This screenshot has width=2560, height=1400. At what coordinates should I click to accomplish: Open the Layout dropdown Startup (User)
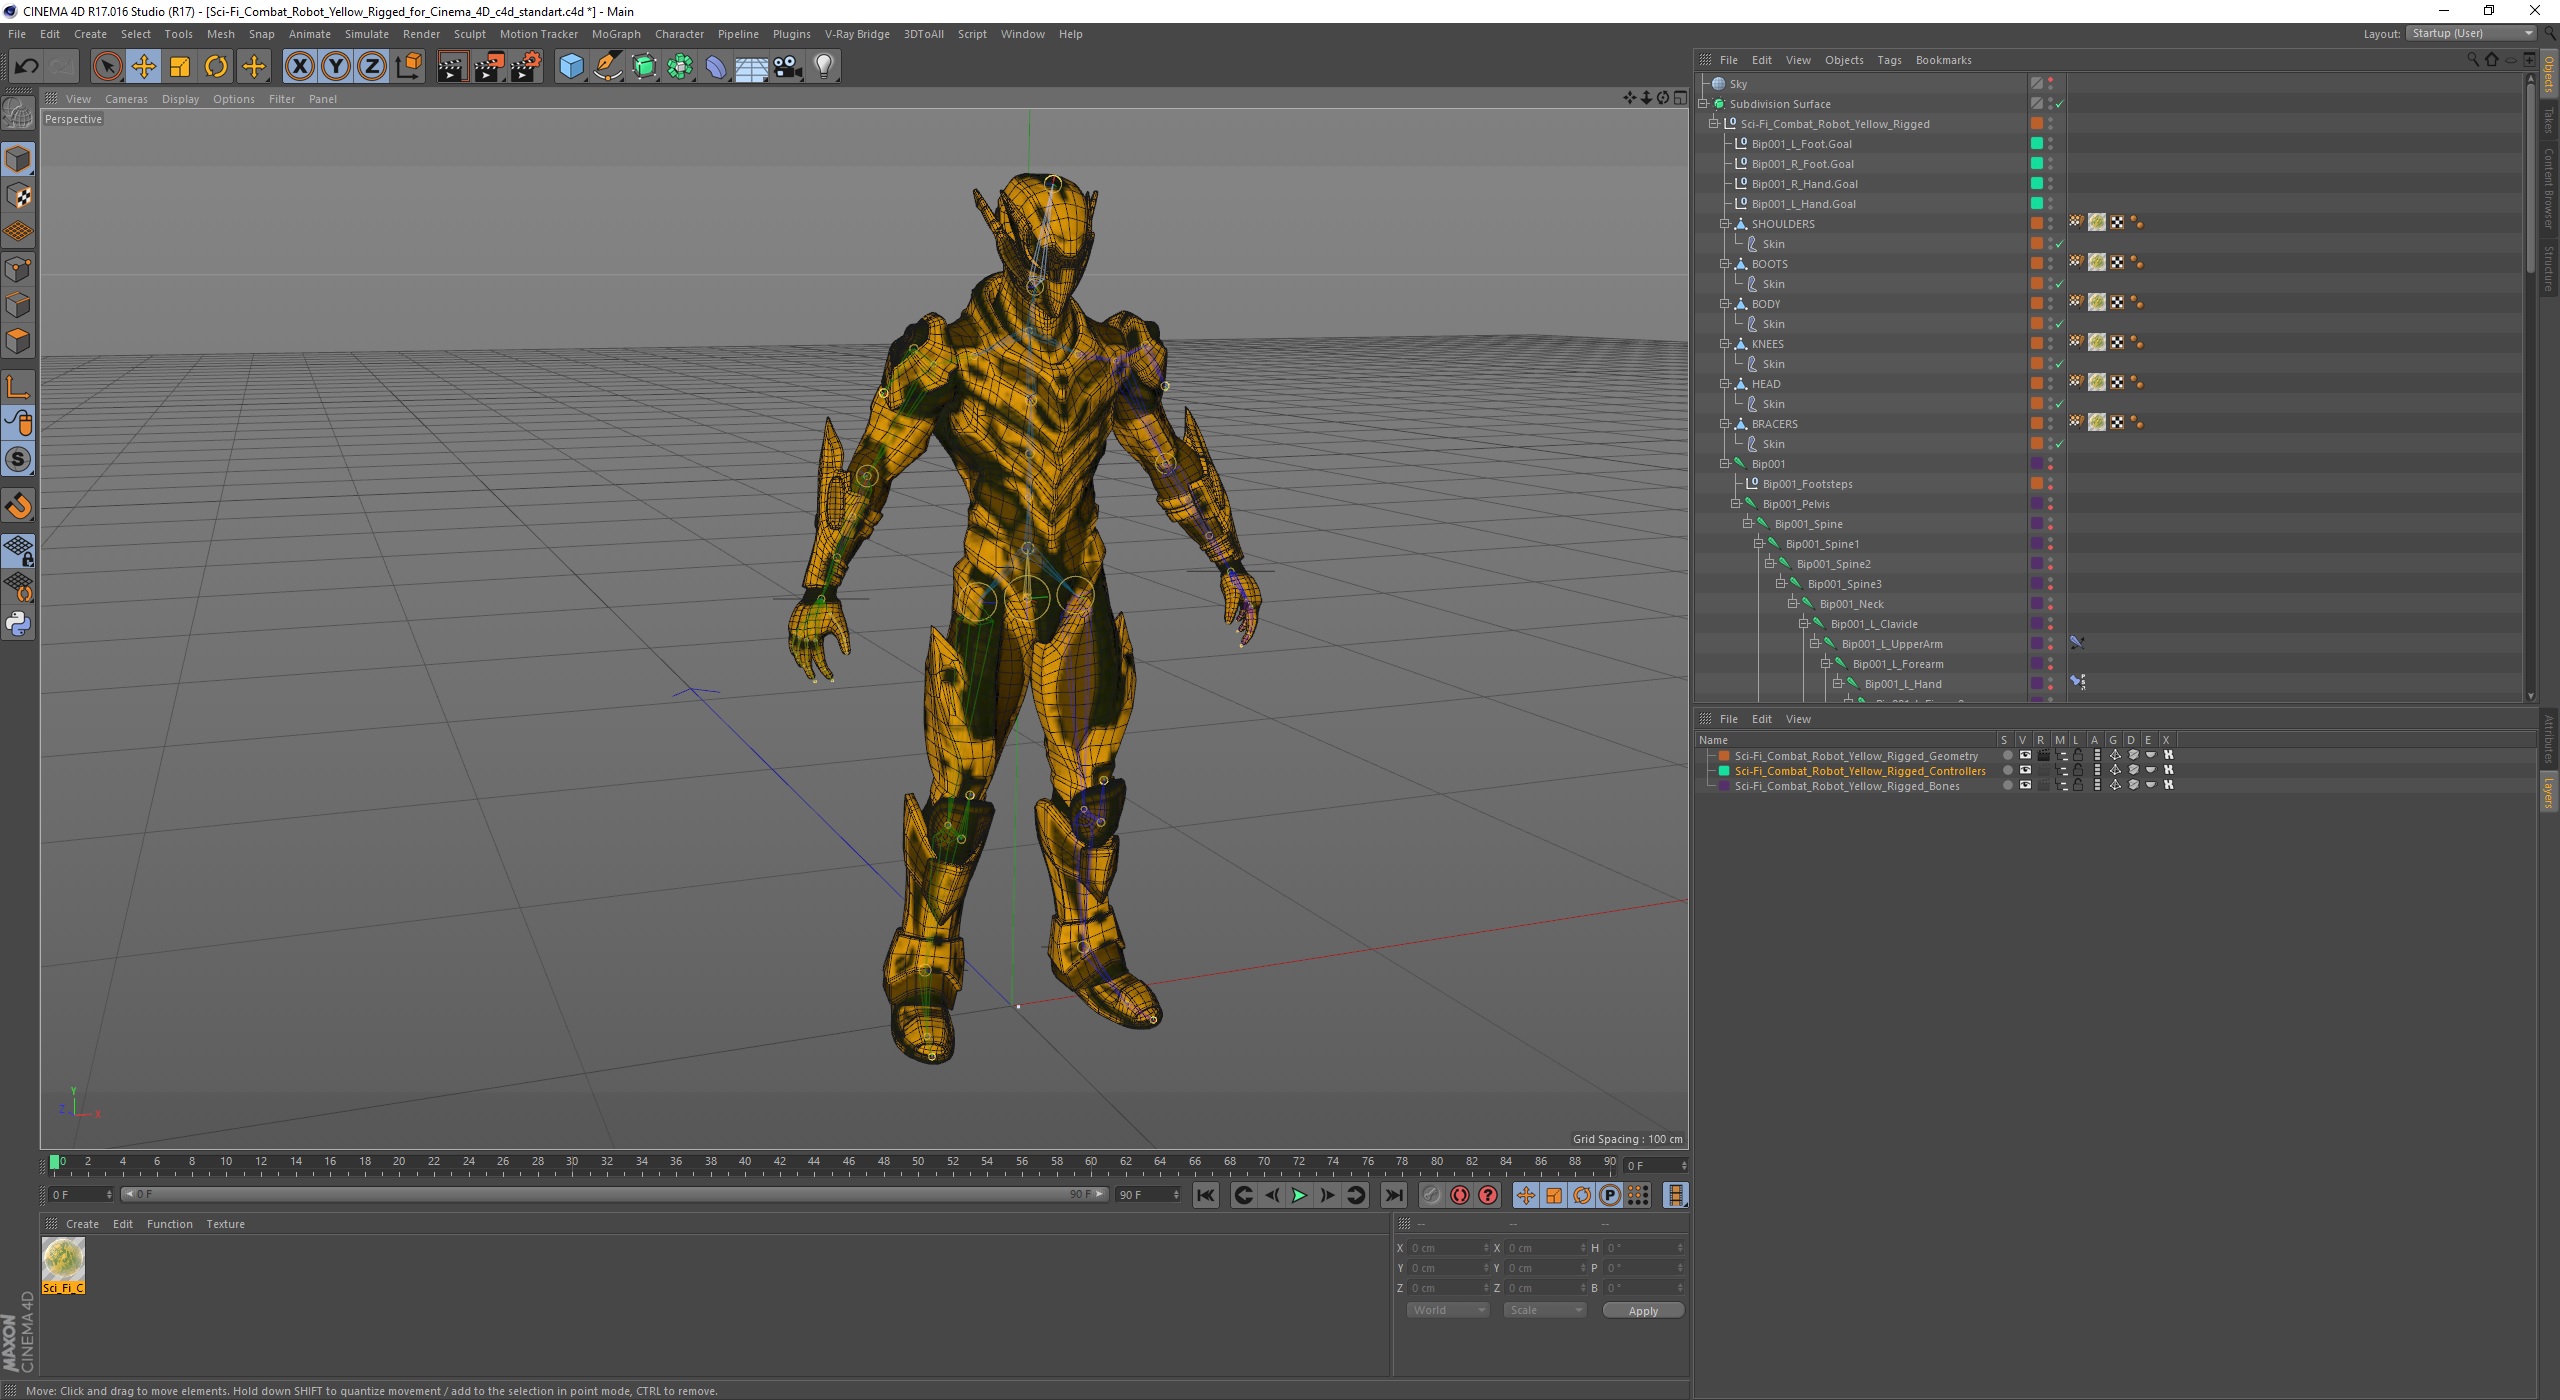tap(2471, 33)
